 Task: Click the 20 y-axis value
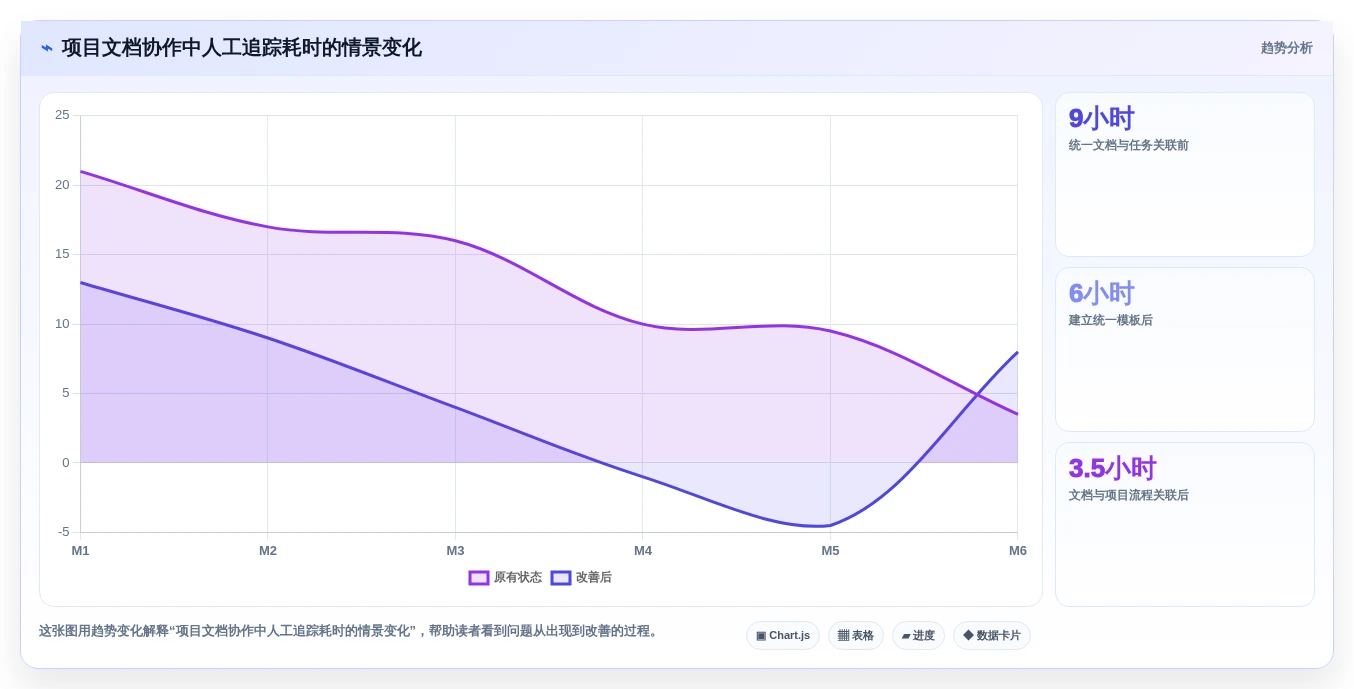click(x=62, y=185)
